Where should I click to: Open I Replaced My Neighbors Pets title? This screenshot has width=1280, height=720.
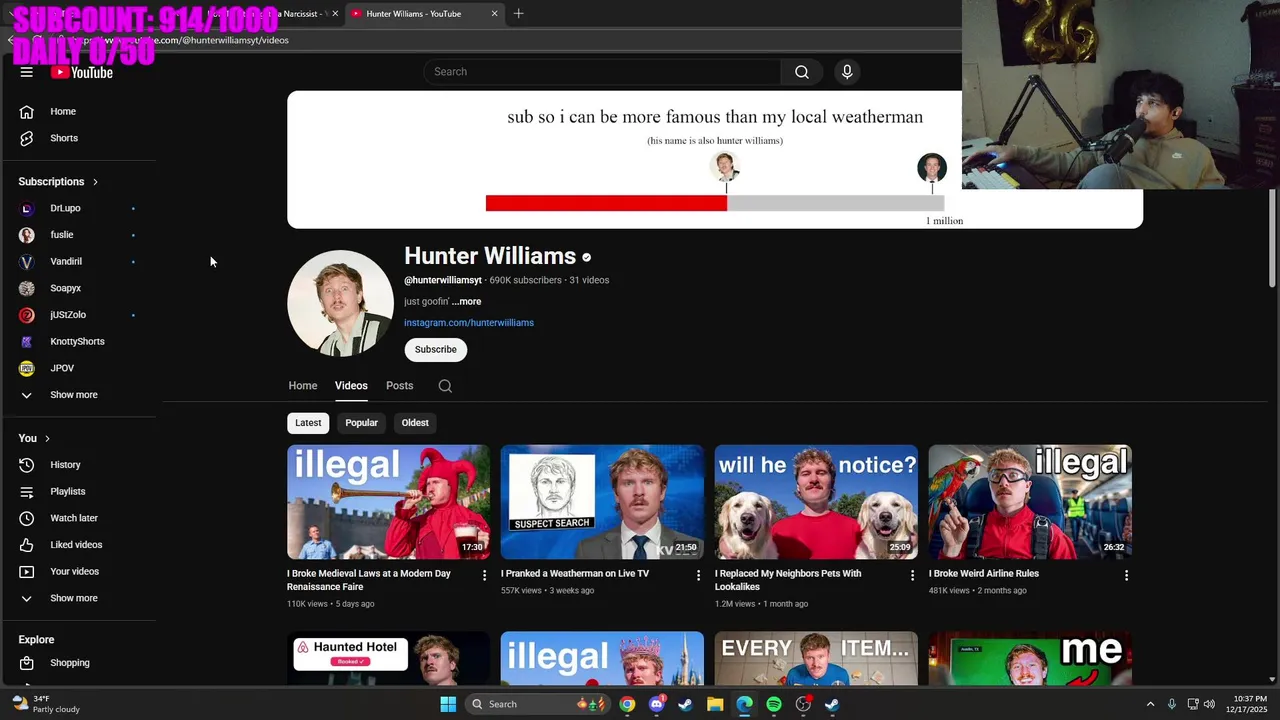tap(788, 580)
